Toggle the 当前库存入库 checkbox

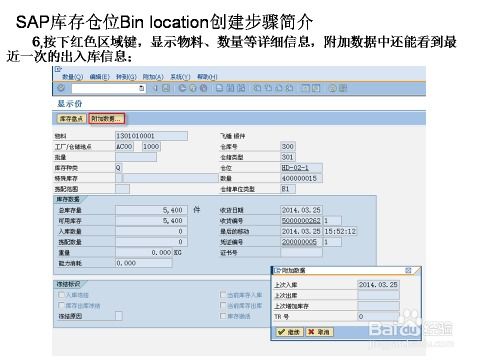click(x=223, y=295)
